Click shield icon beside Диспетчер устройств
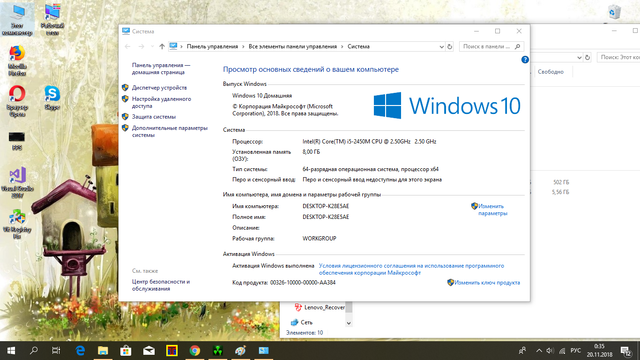Viewport: 640px width, 360px height. [125, 87]
